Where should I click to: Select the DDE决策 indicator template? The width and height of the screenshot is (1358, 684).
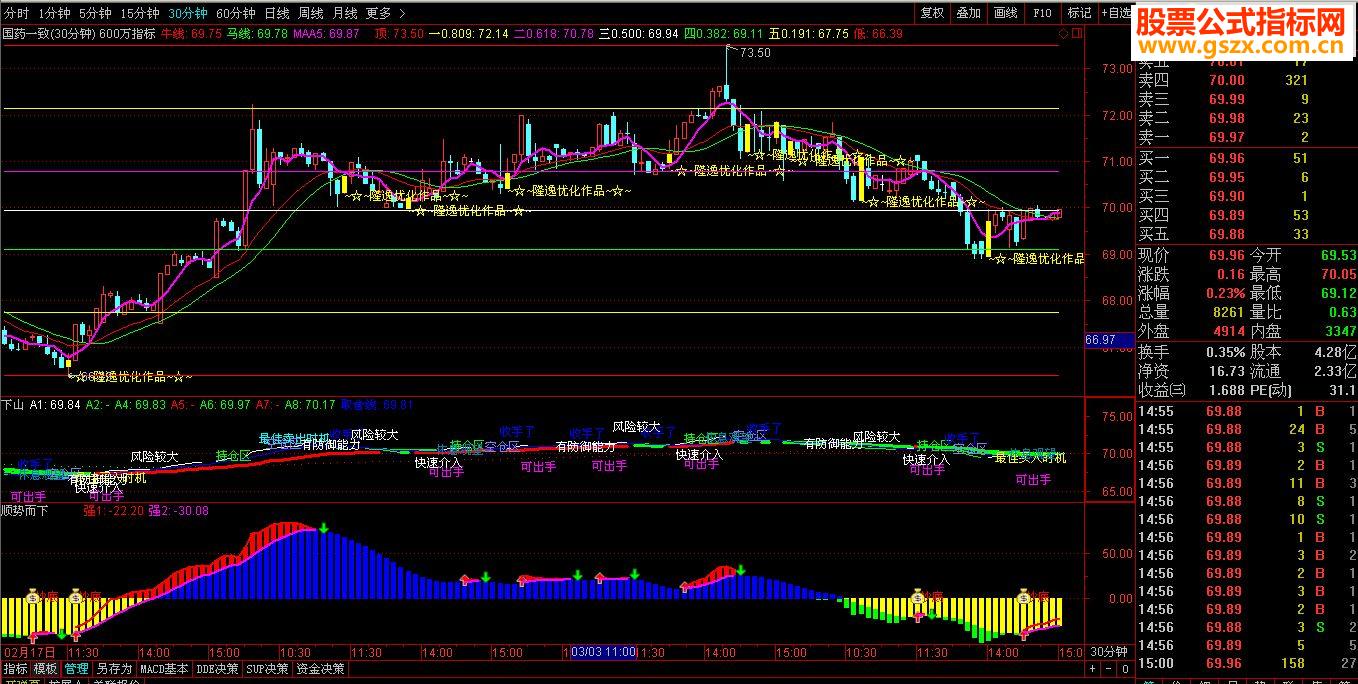pos(217,668)
